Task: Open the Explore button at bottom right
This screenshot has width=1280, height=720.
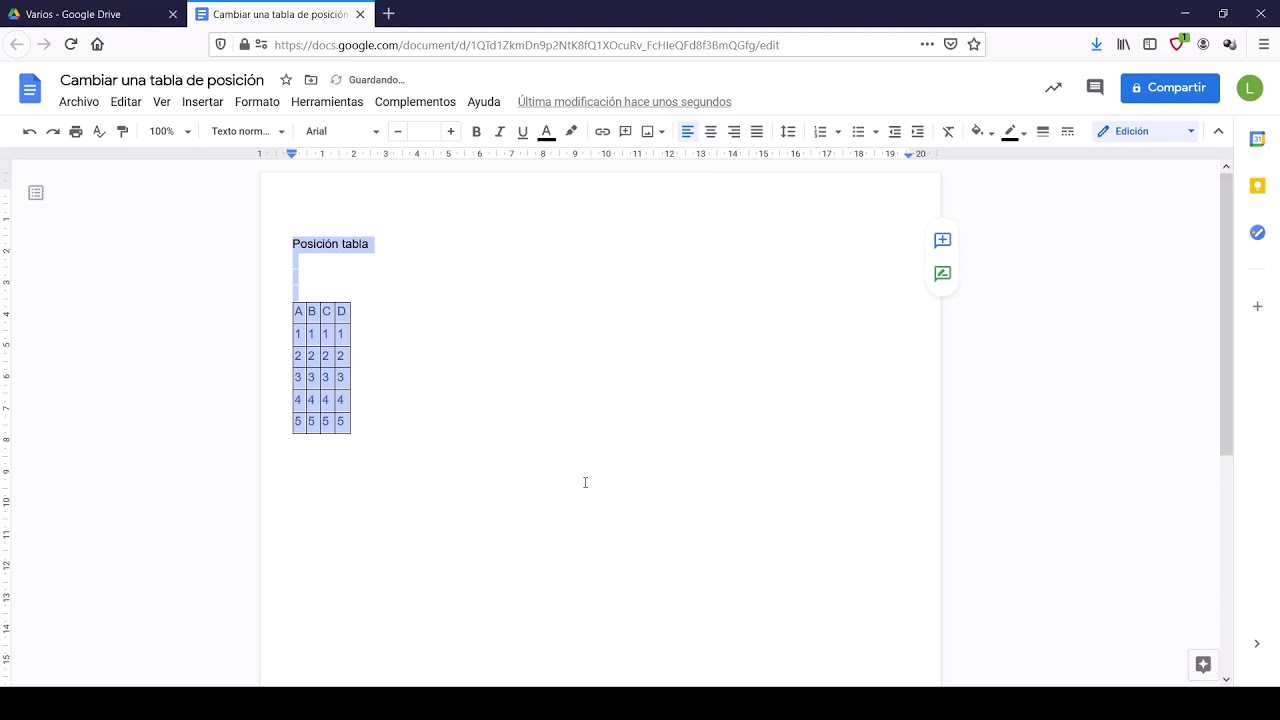Action: point(1203,665)
